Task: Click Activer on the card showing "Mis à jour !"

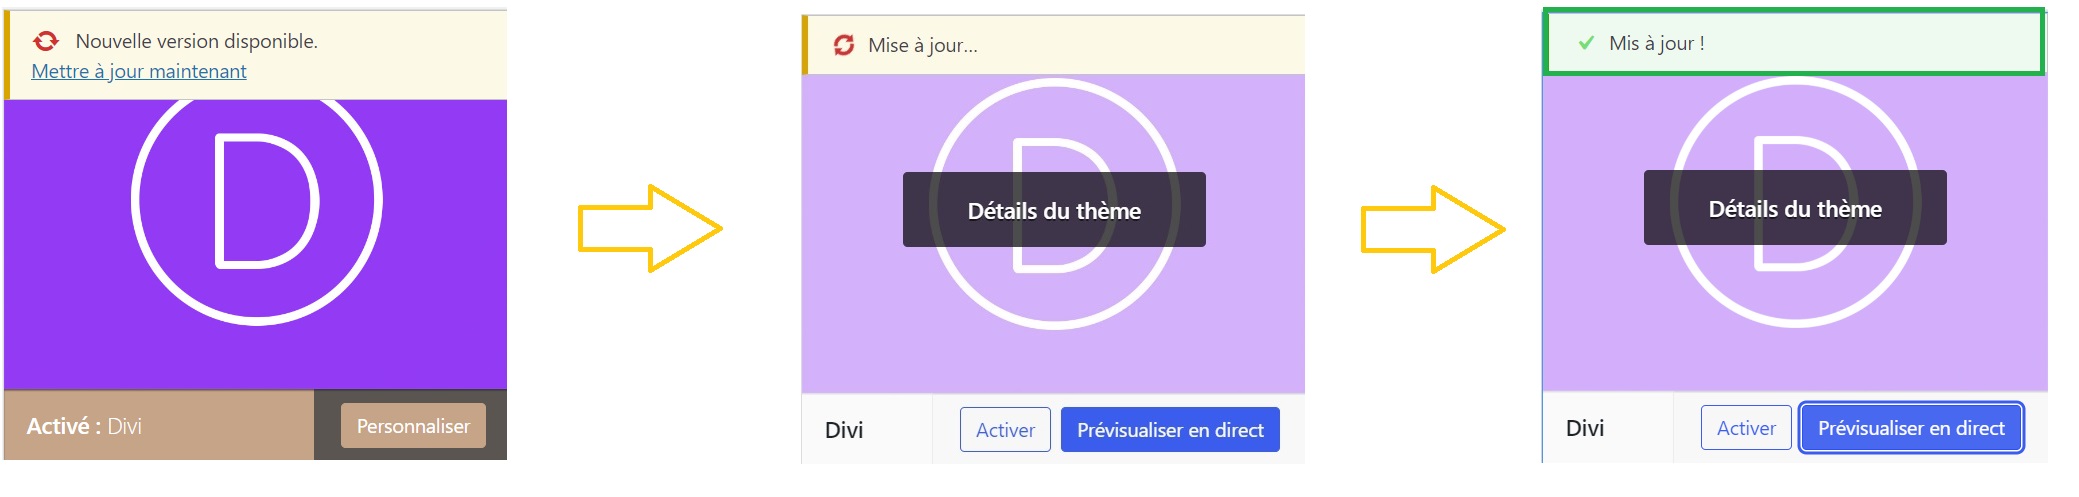Action: point(1746,428)
